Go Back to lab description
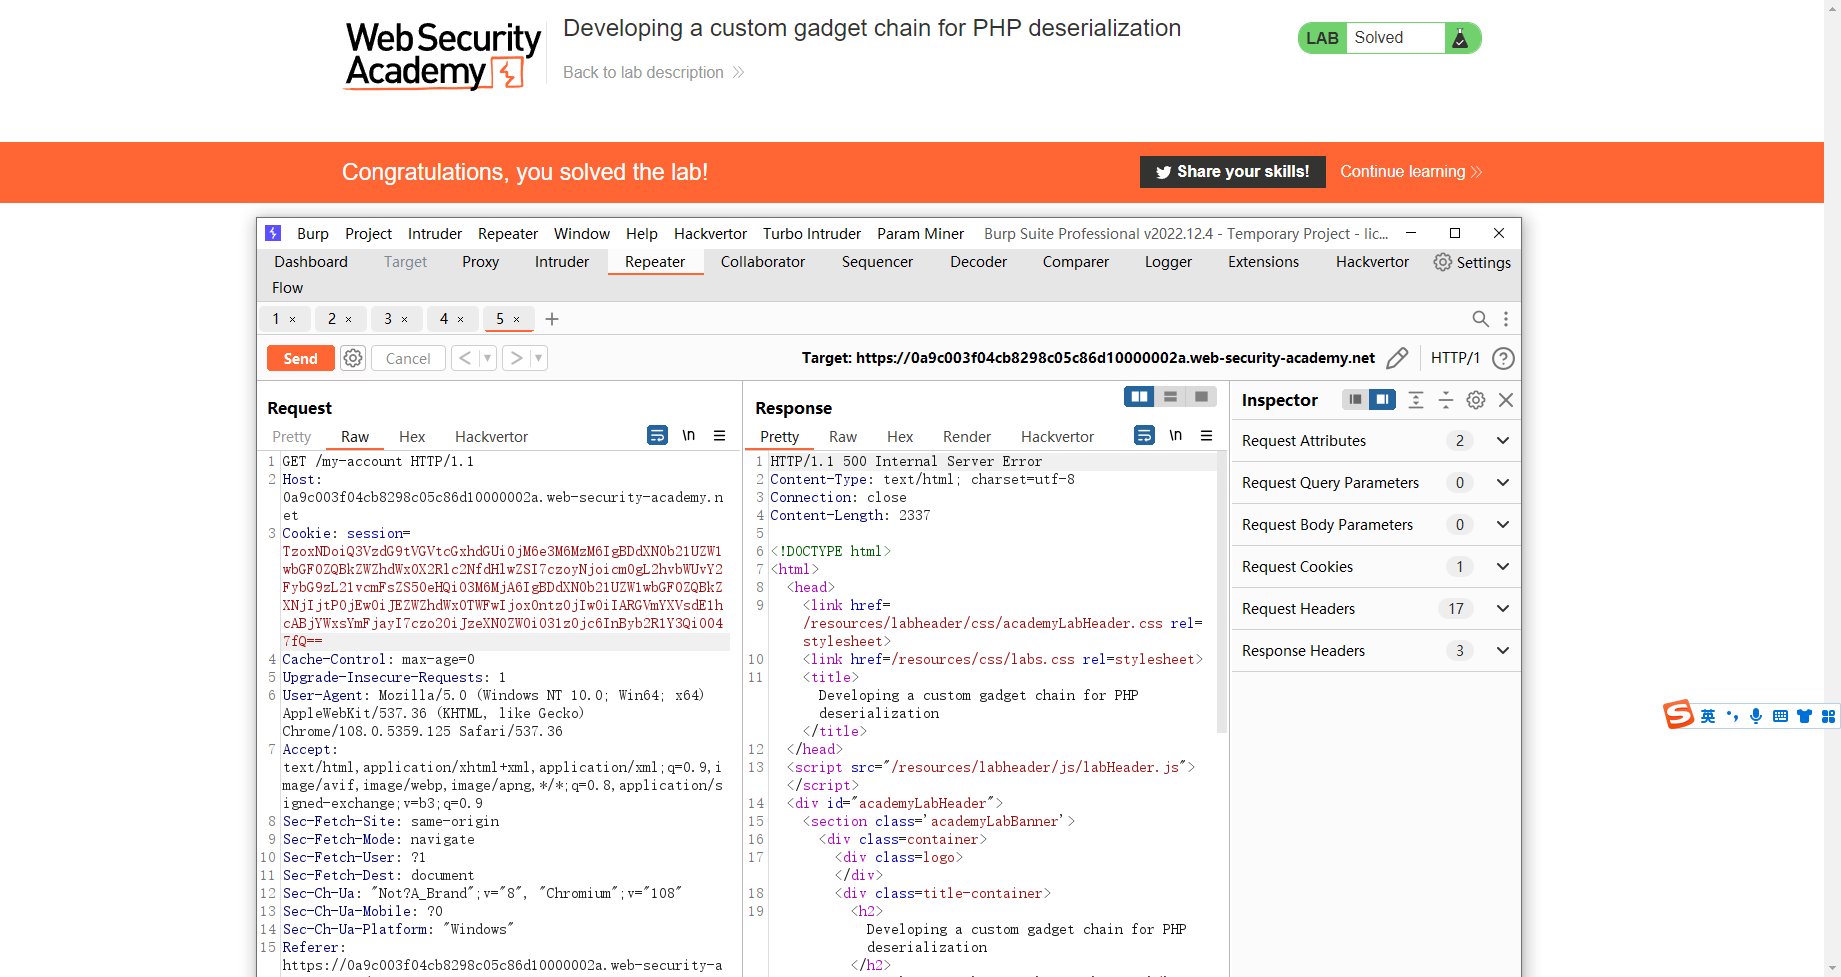This screenshot has width=1841, height=977. (x=654, y=73)
